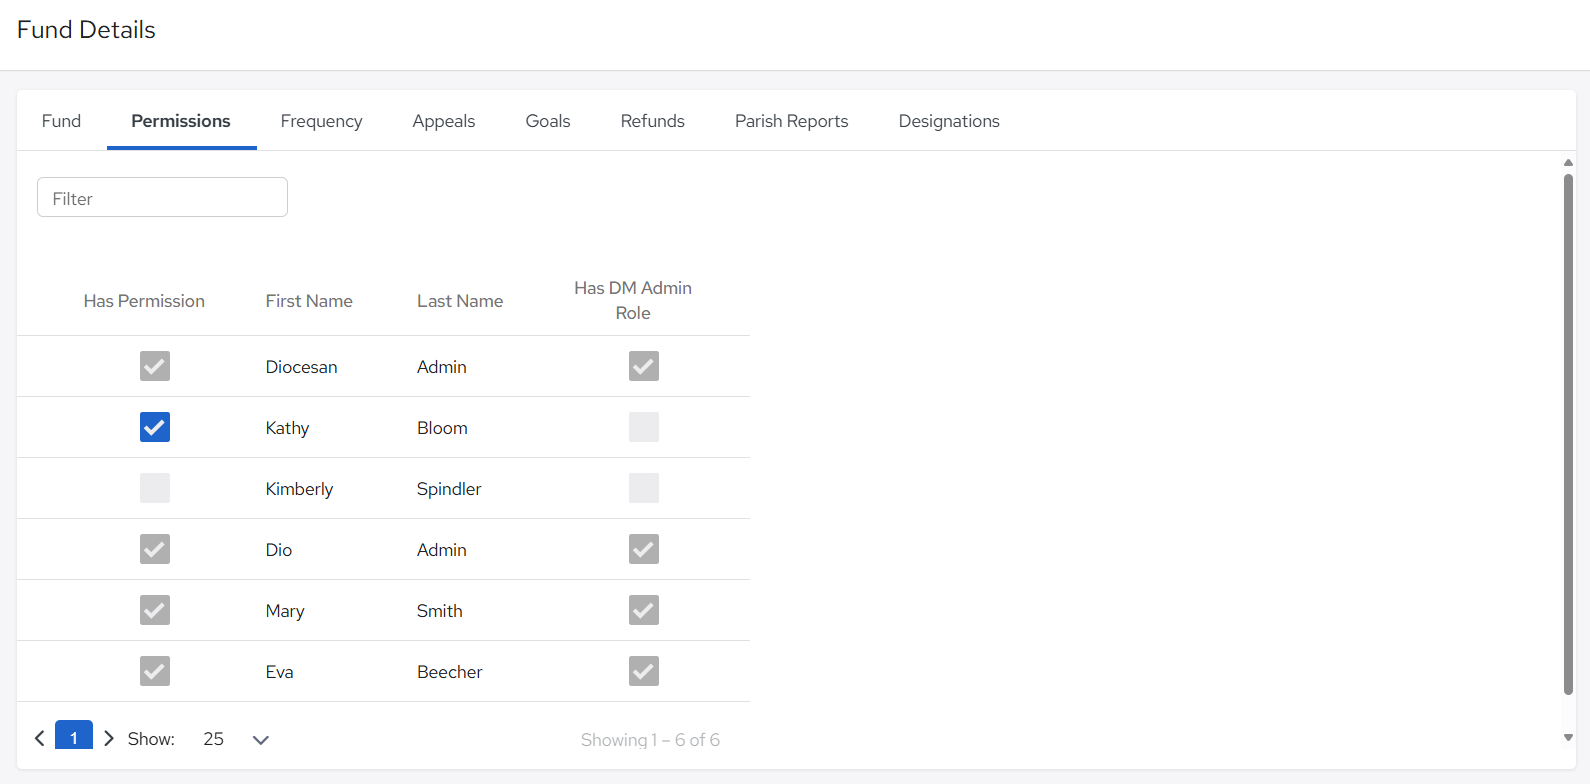Click the first name Kimberly
1590x784 pixels.
(x=299, y=489)
